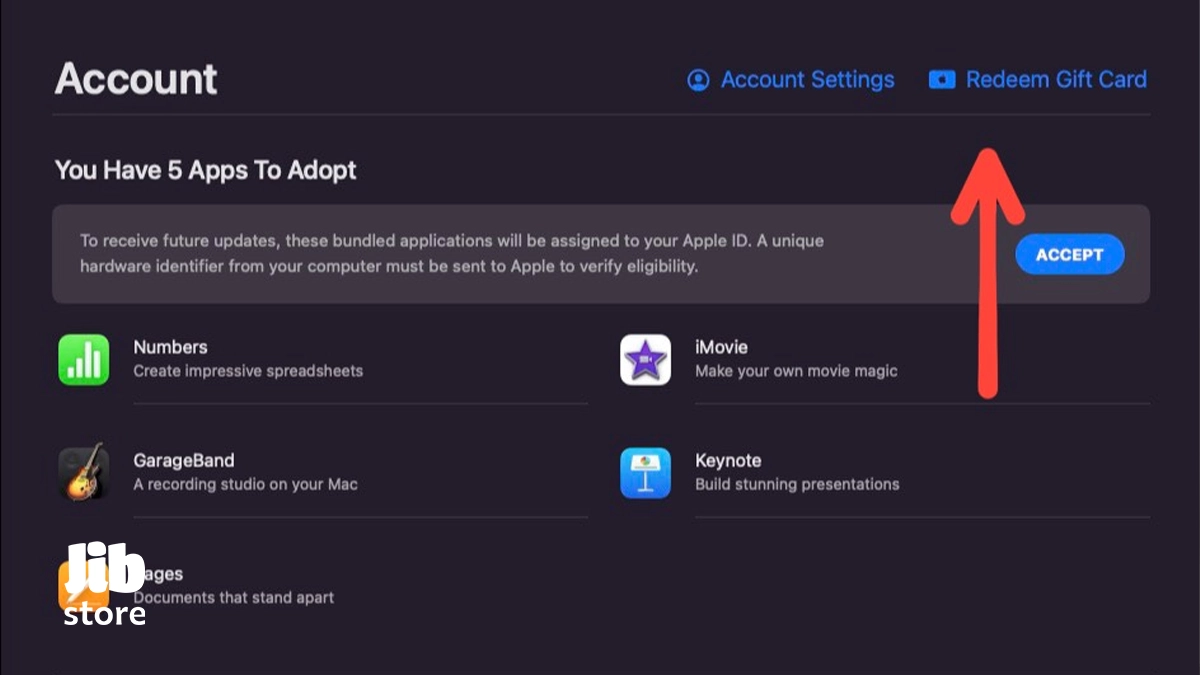This screenshot has height=675, width=1200.
Task: Click the gift card icon beside Redeem
Action: click(x=941, y=80)
